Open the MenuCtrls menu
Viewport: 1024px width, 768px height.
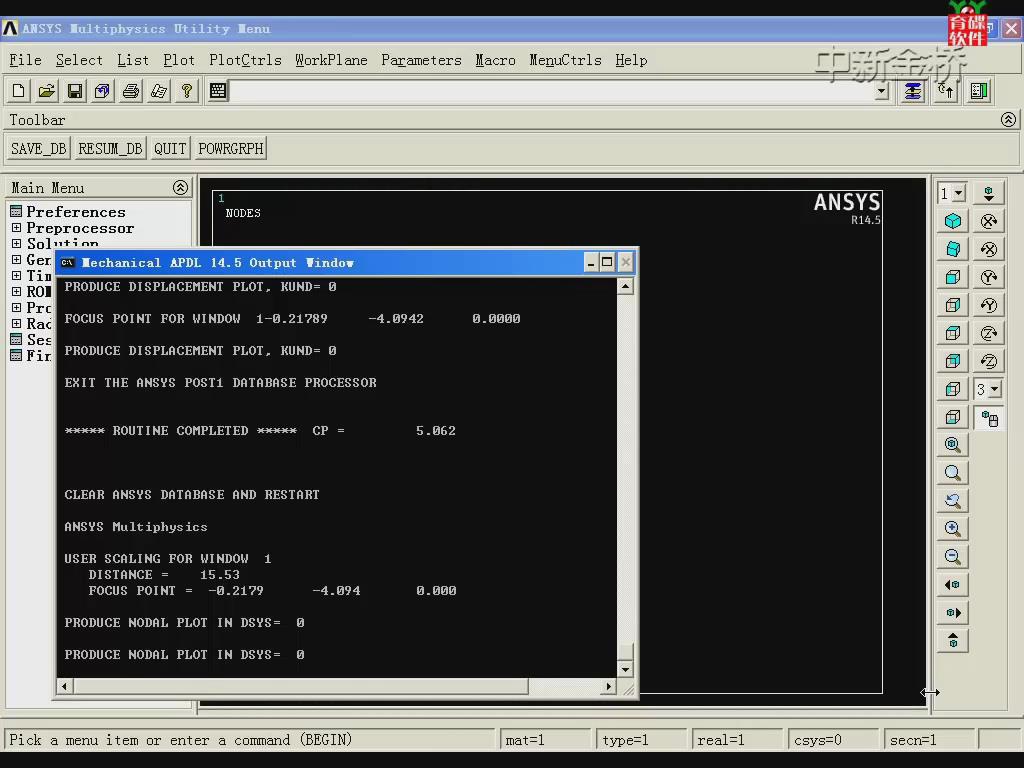[x=565, y=60]
